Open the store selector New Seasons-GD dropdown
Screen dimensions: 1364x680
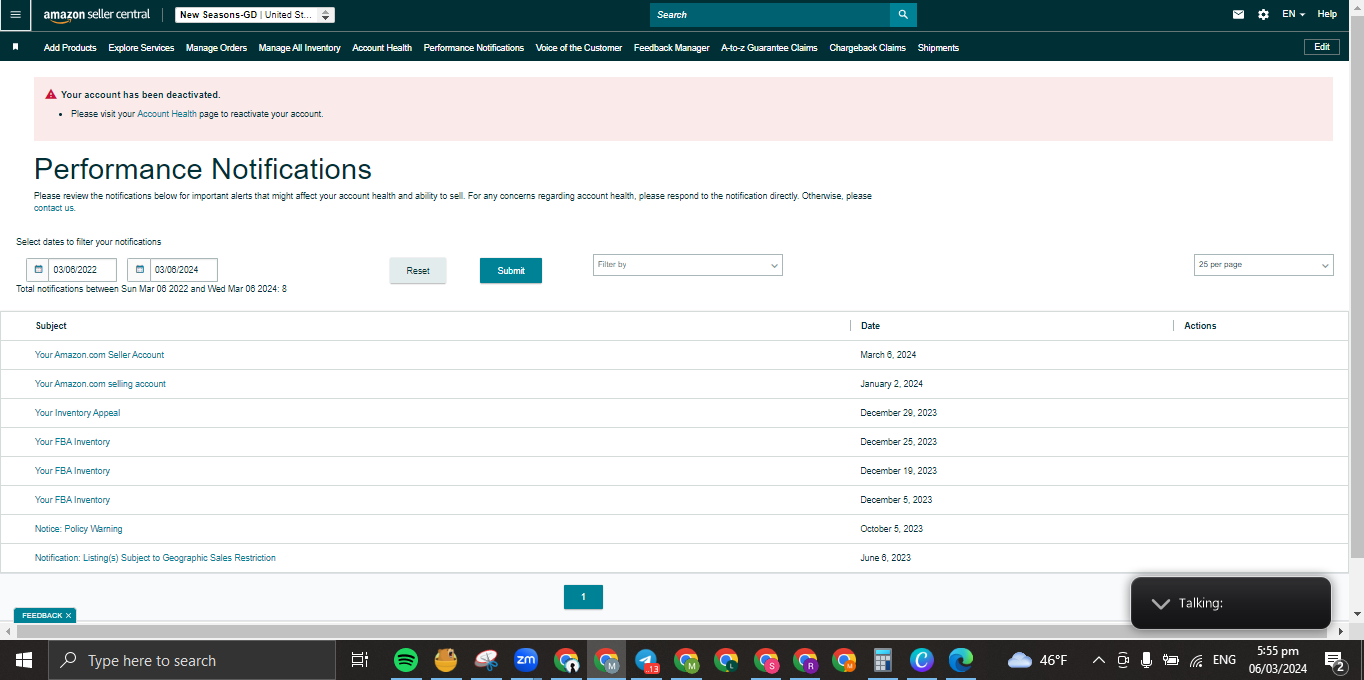(255, 15)
